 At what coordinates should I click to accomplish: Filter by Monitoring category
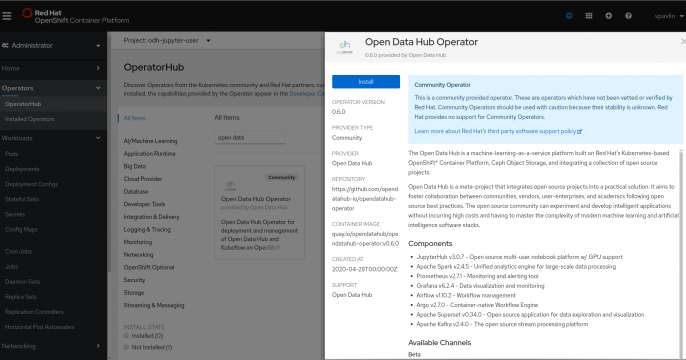click(138, 242)
